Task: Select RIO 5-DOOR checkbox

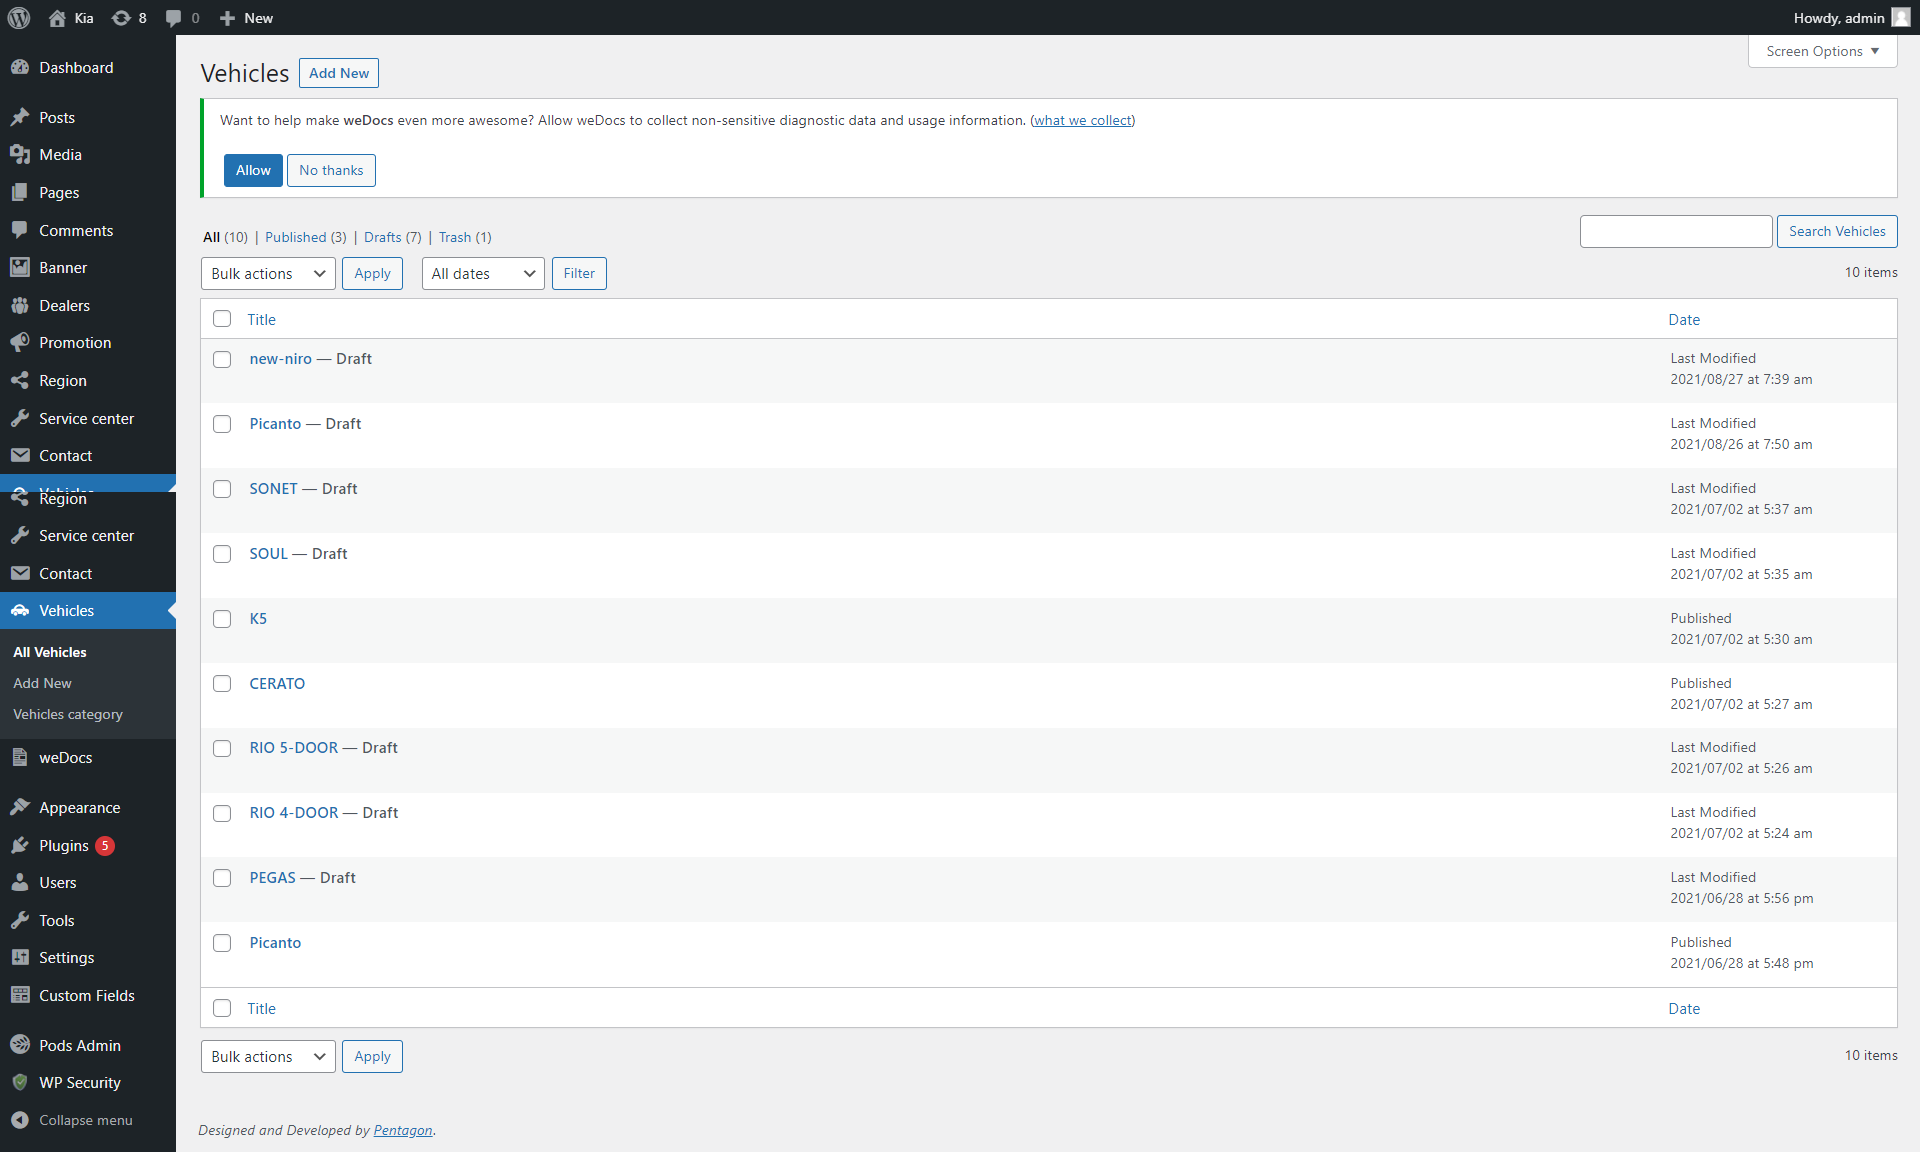Action: [x=222, y=748]
